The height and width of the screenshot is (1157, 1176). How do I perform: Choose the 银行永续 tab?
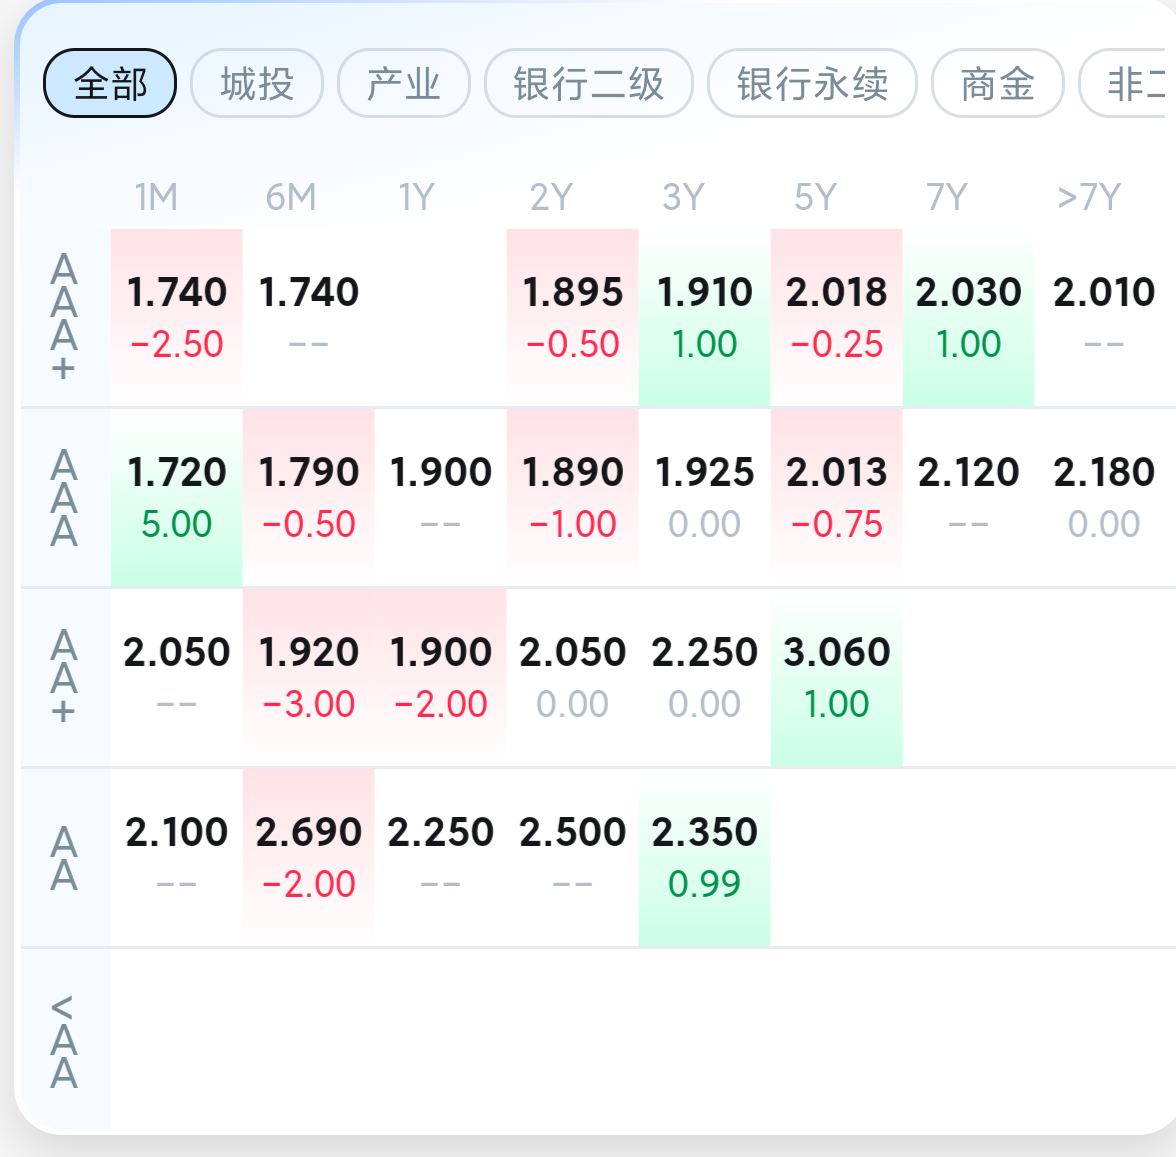tap(812, 83)
